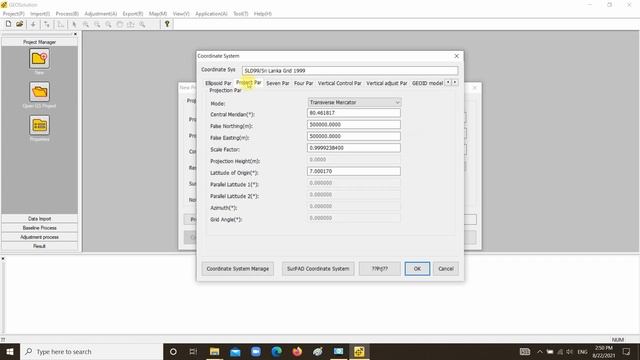This screenshot has width=640, height=360.
Task: Open the Map(M) menu
Action: pos(158,14)
